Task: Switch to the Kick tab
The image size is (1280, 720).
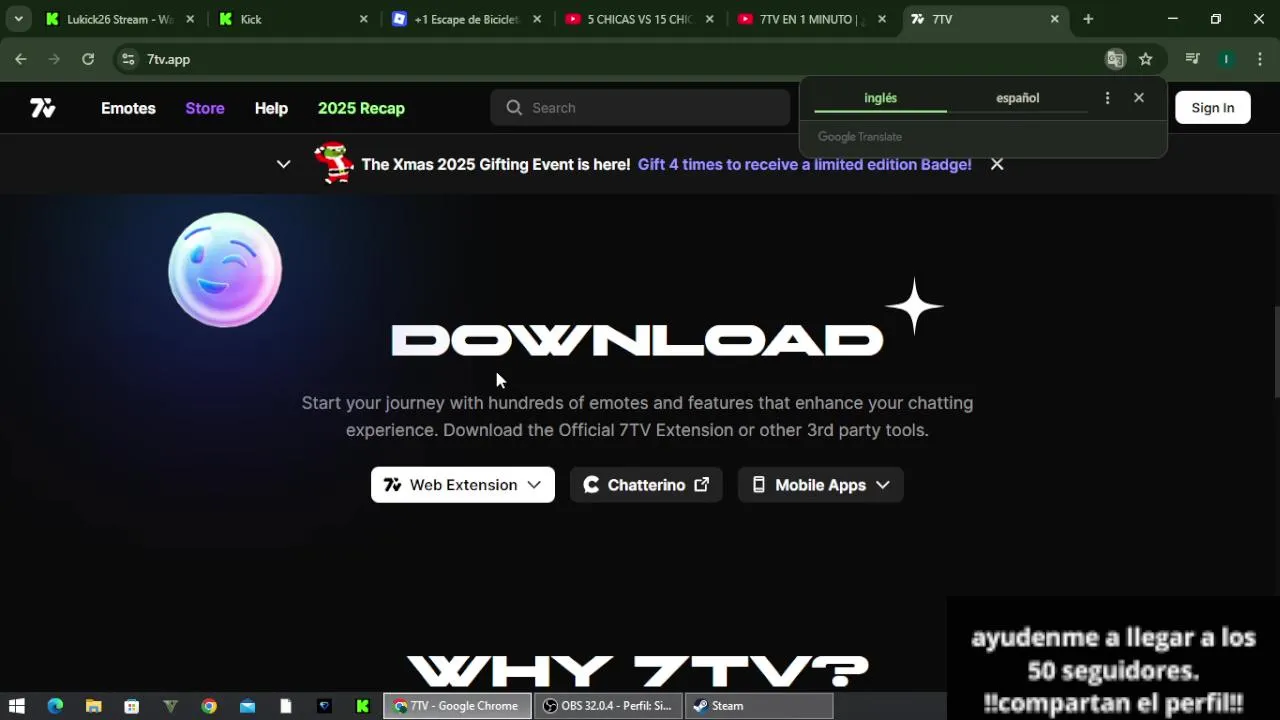Action: 293,19
